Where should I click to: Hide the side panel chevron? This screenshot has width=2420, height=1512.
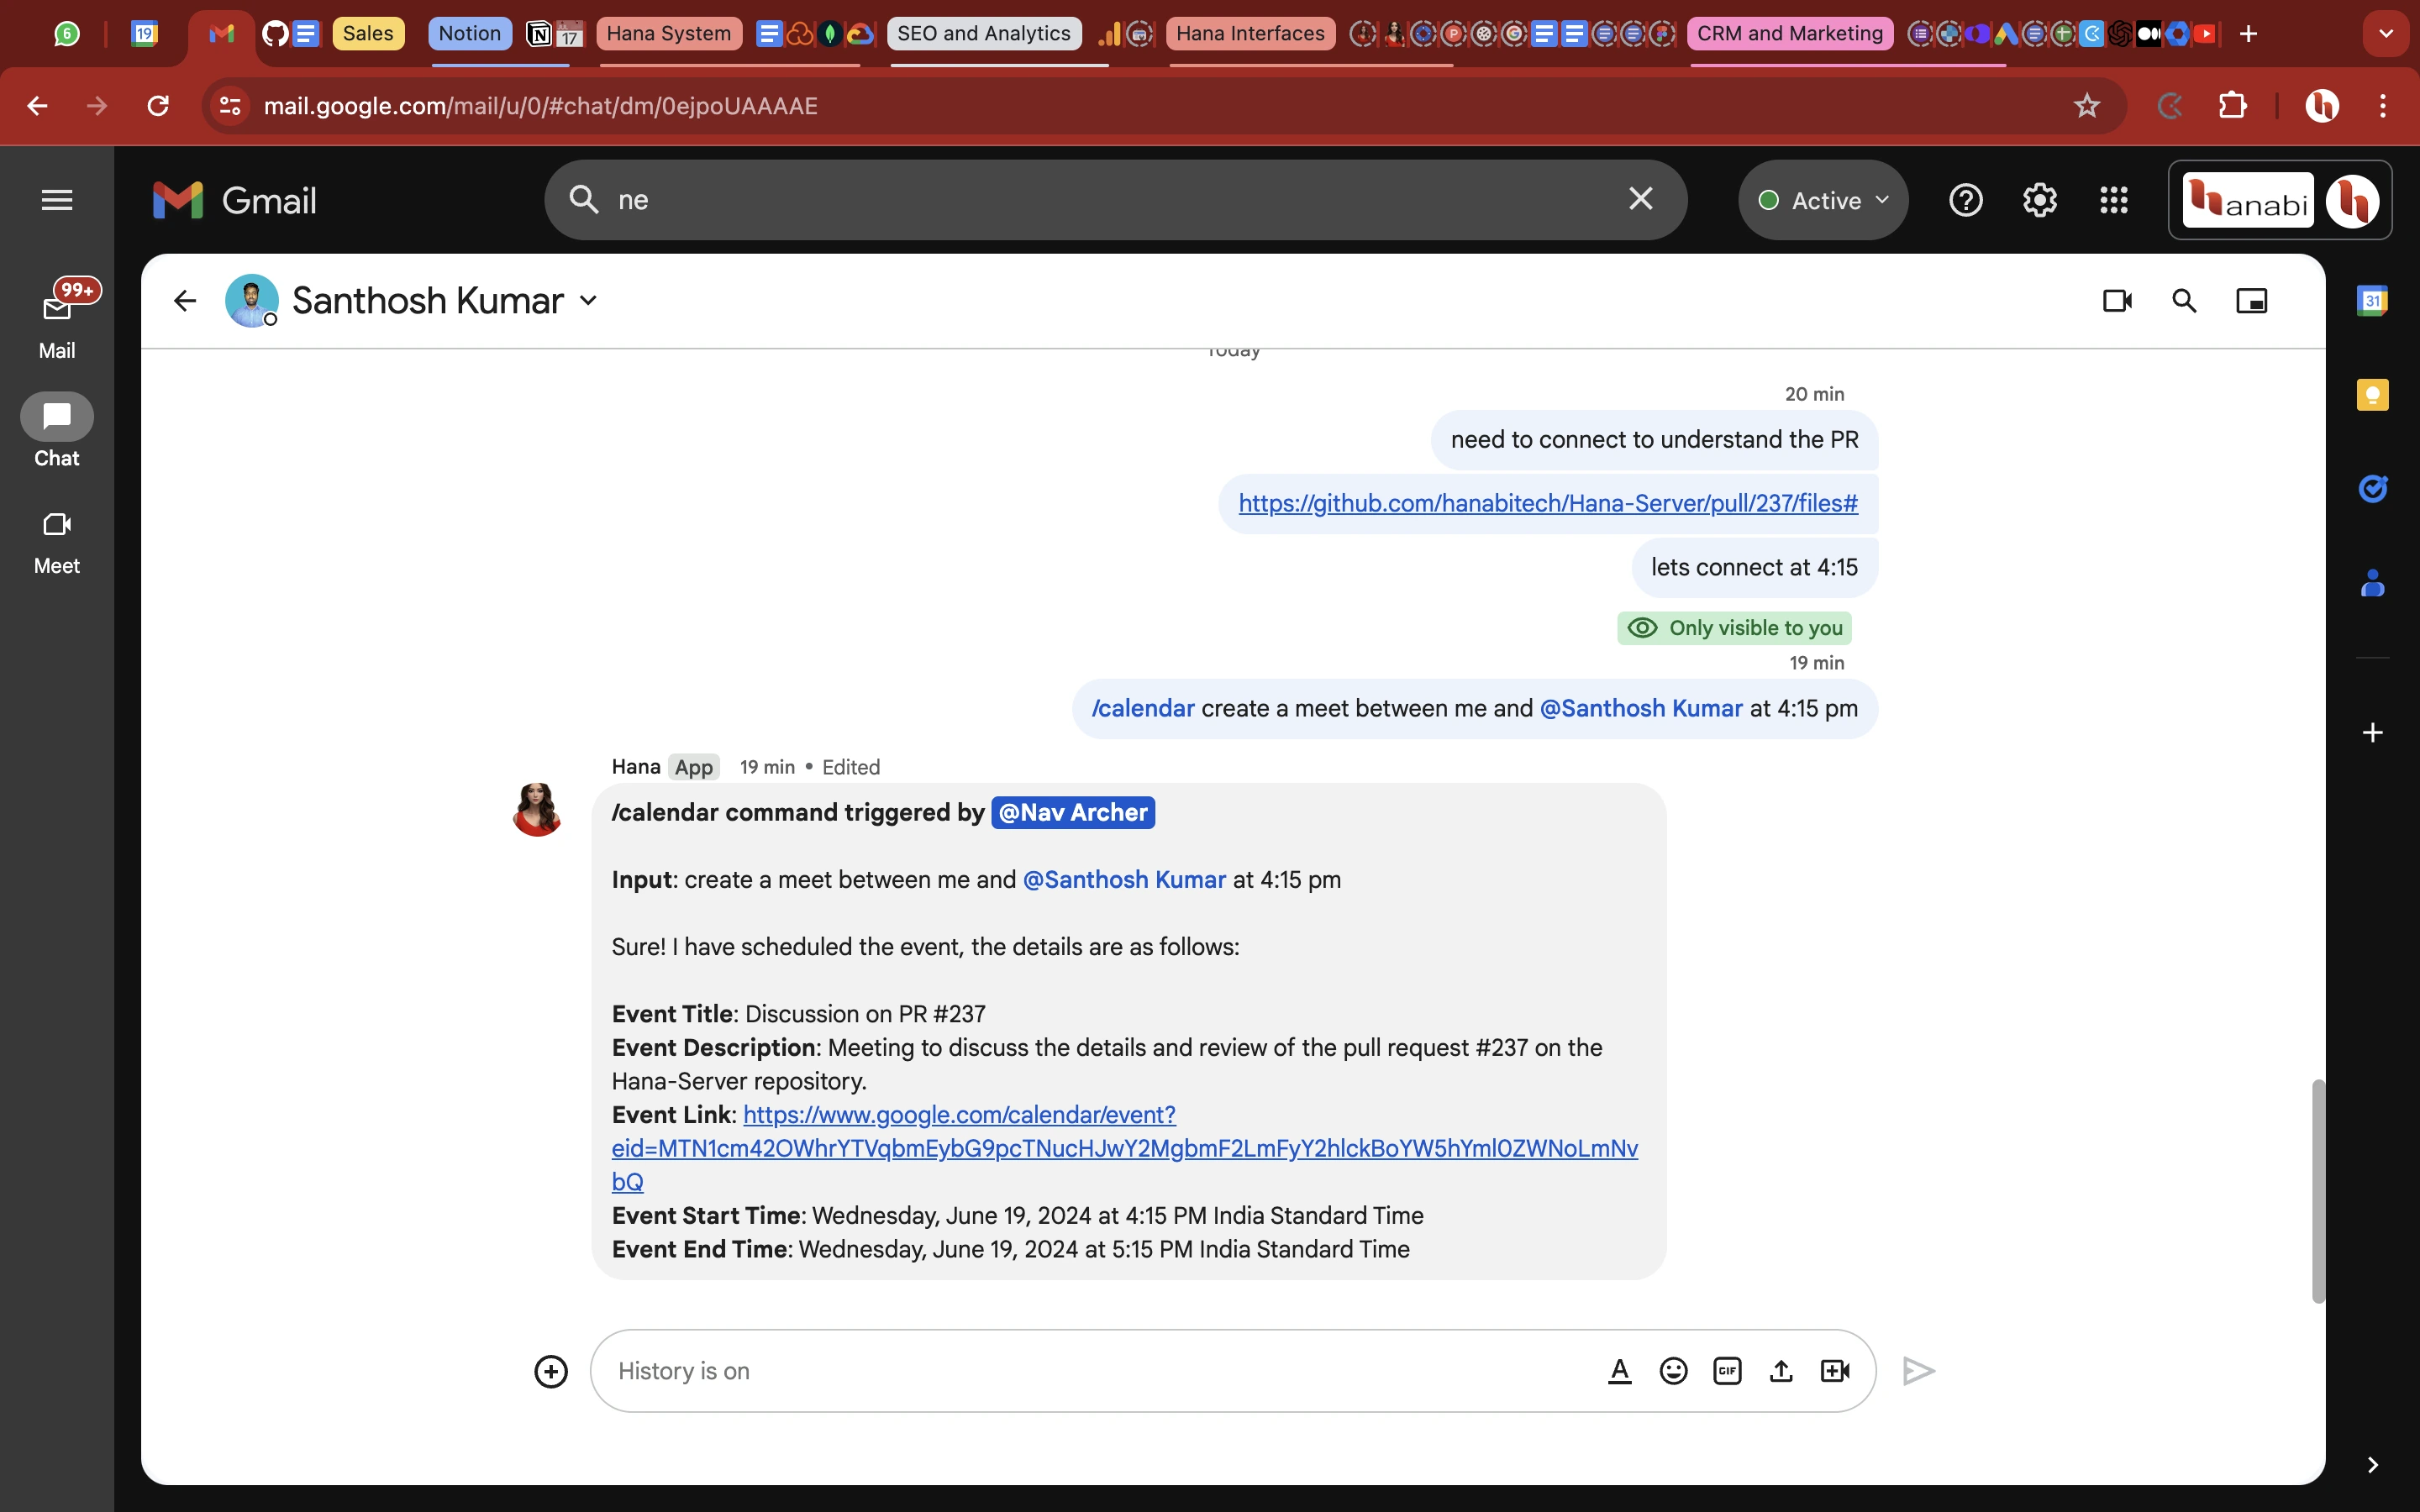[2372, 1465]
